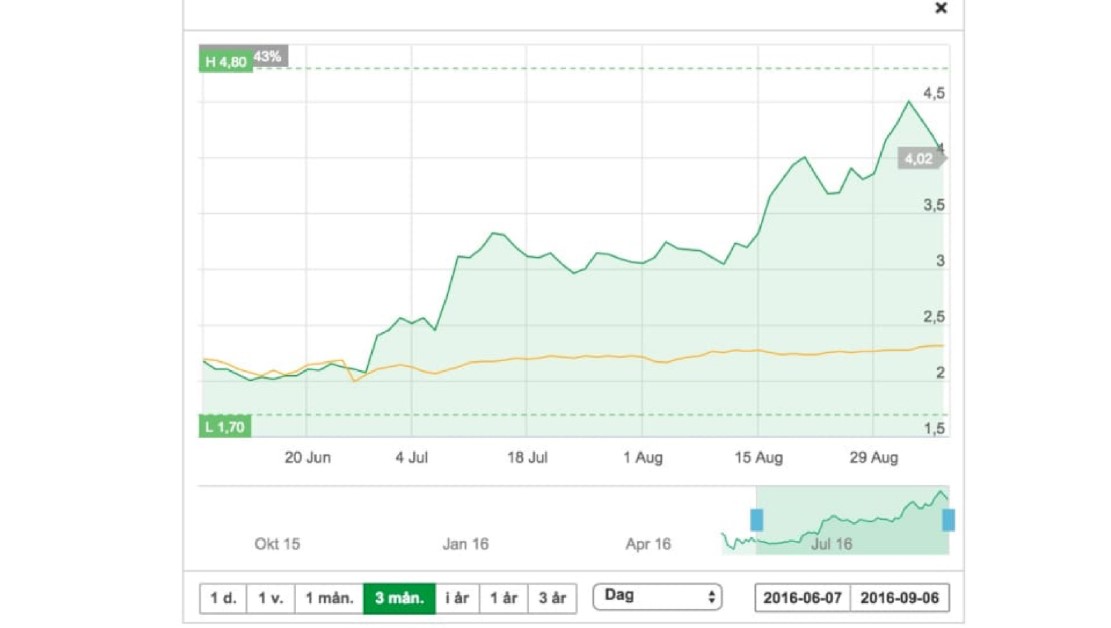Click the Okt 15 label in the navigator
1111x628 pixels.
point(277,544)
